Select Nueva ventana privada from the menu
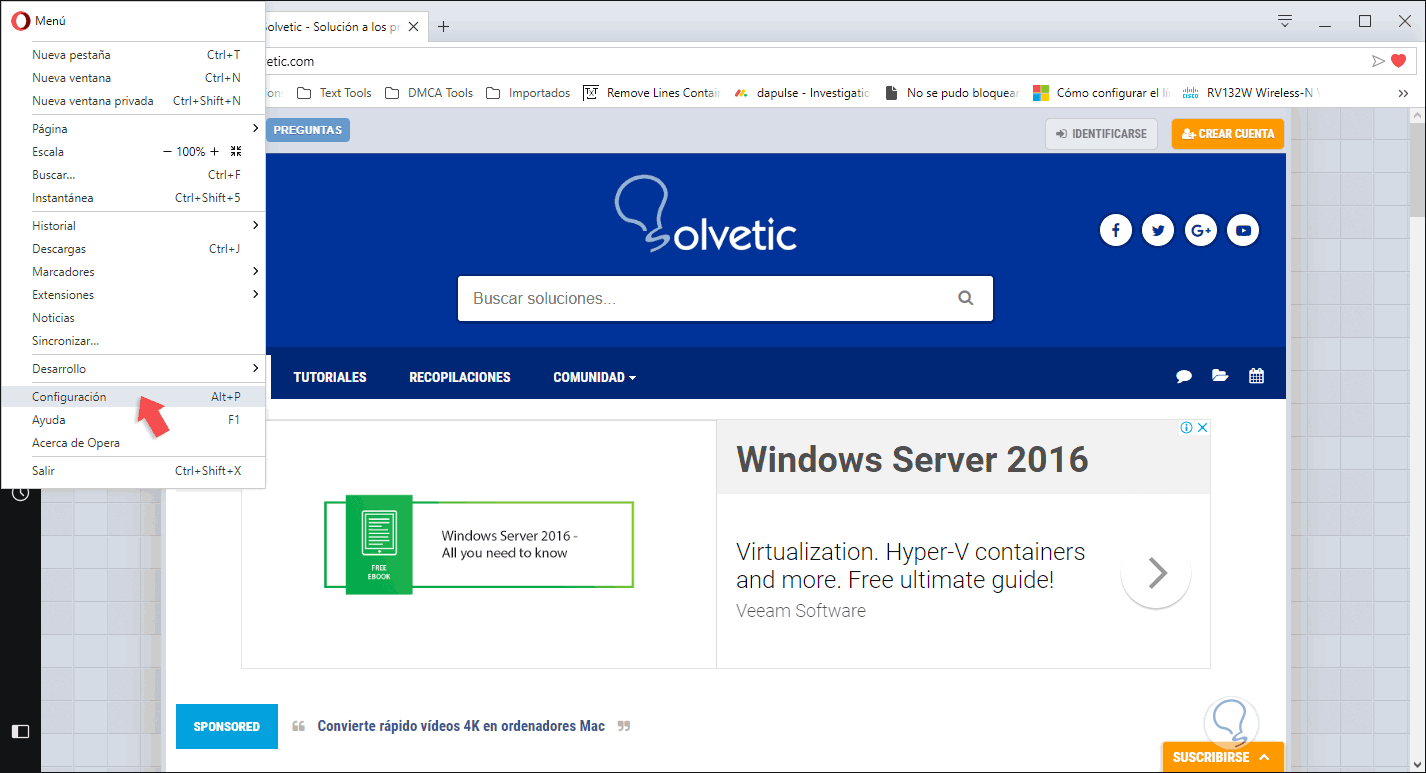Screen dimensions: 1426x773 pyautogui.click(x=133, y=101)
